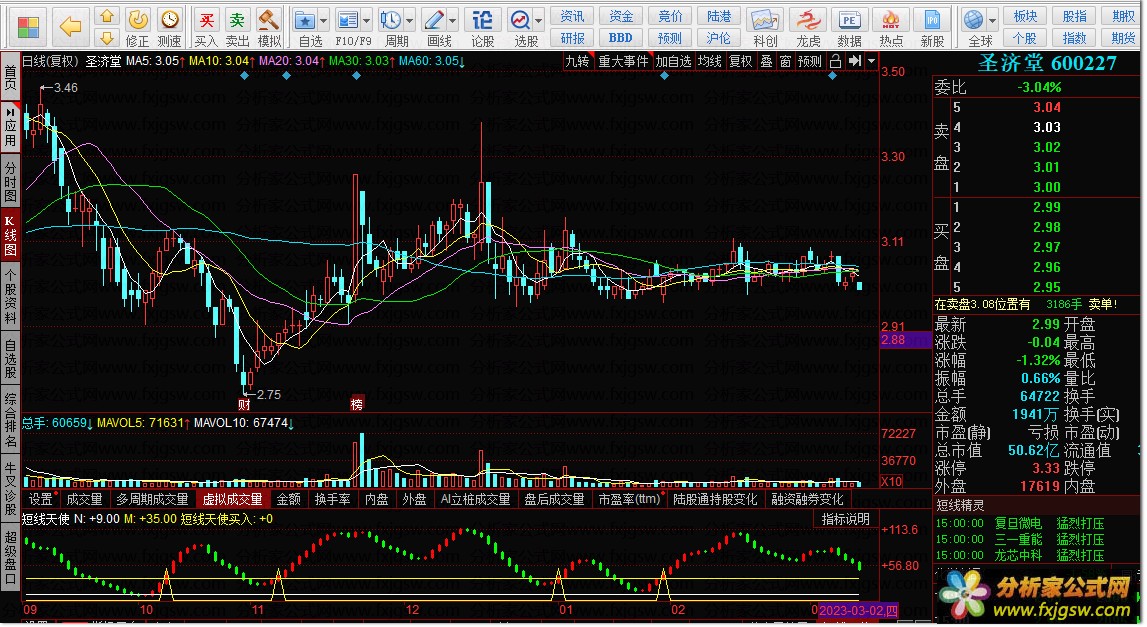The width and height of the screenshot is (1147, 627).
Task: Click the 卖出 sell icon
Action: click(x=237, y=20)
